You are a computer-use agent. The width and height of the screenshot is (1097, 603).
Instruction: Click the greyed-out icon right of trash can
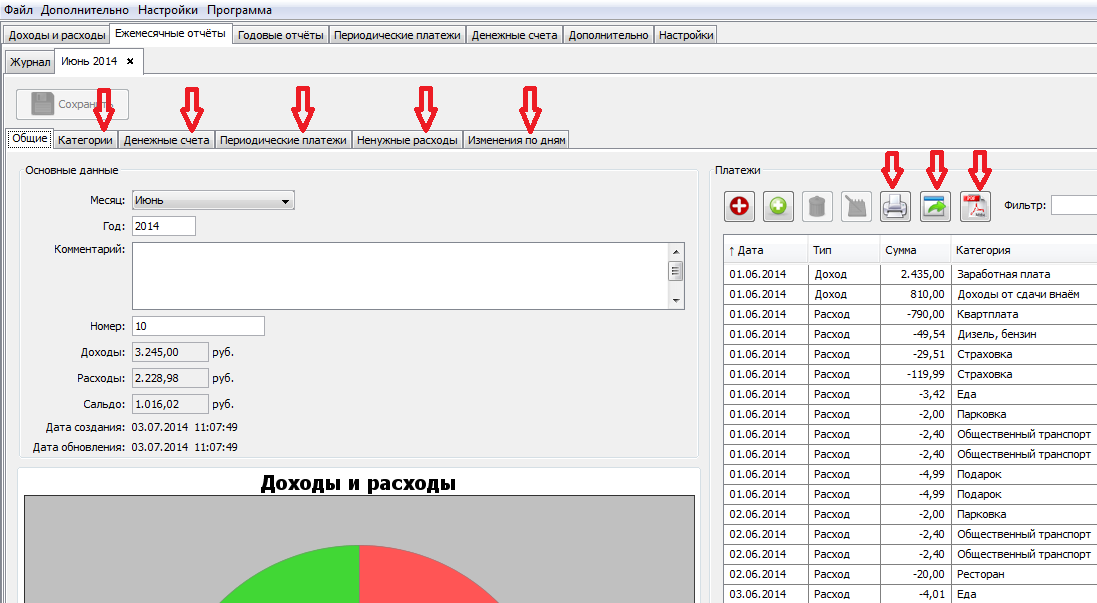coord(856,206)
